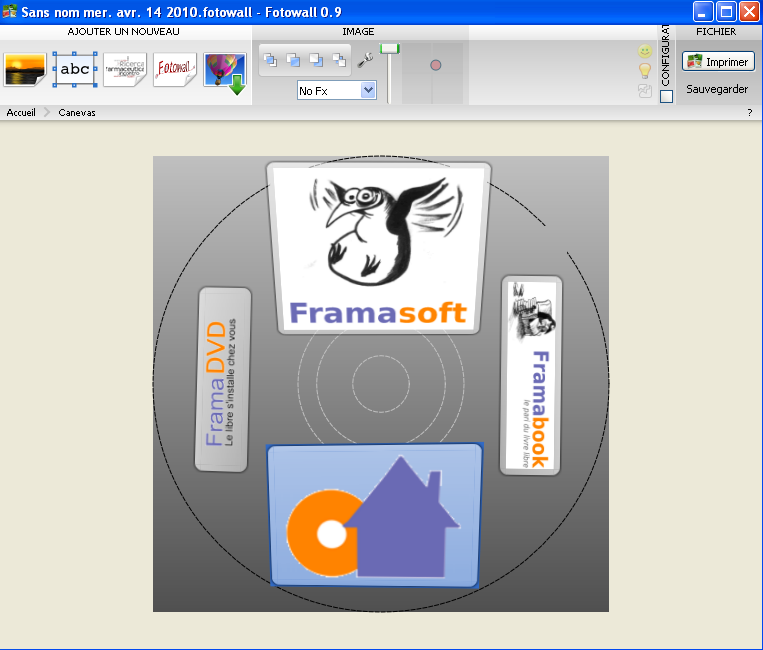Viewport: 763px width, 650px height.
Task: Select Canevas in the breadcrumb
Action: point(77,112)
